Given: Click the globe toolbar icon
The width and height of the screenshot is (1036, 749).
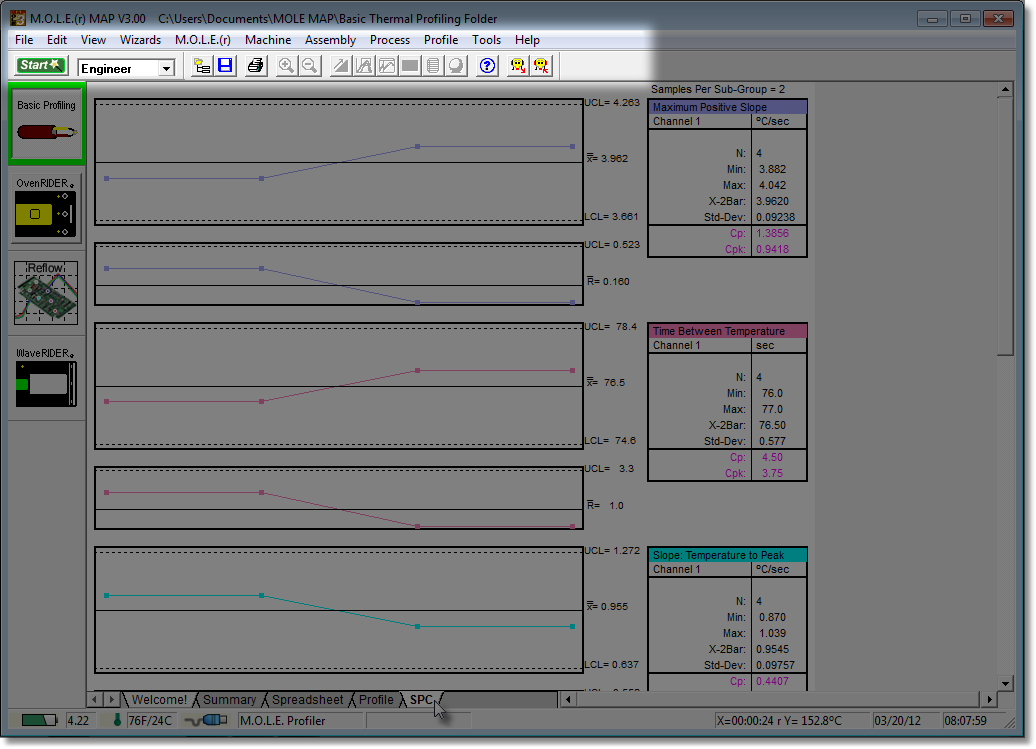Looking at the screenshot, I should 456,66.
